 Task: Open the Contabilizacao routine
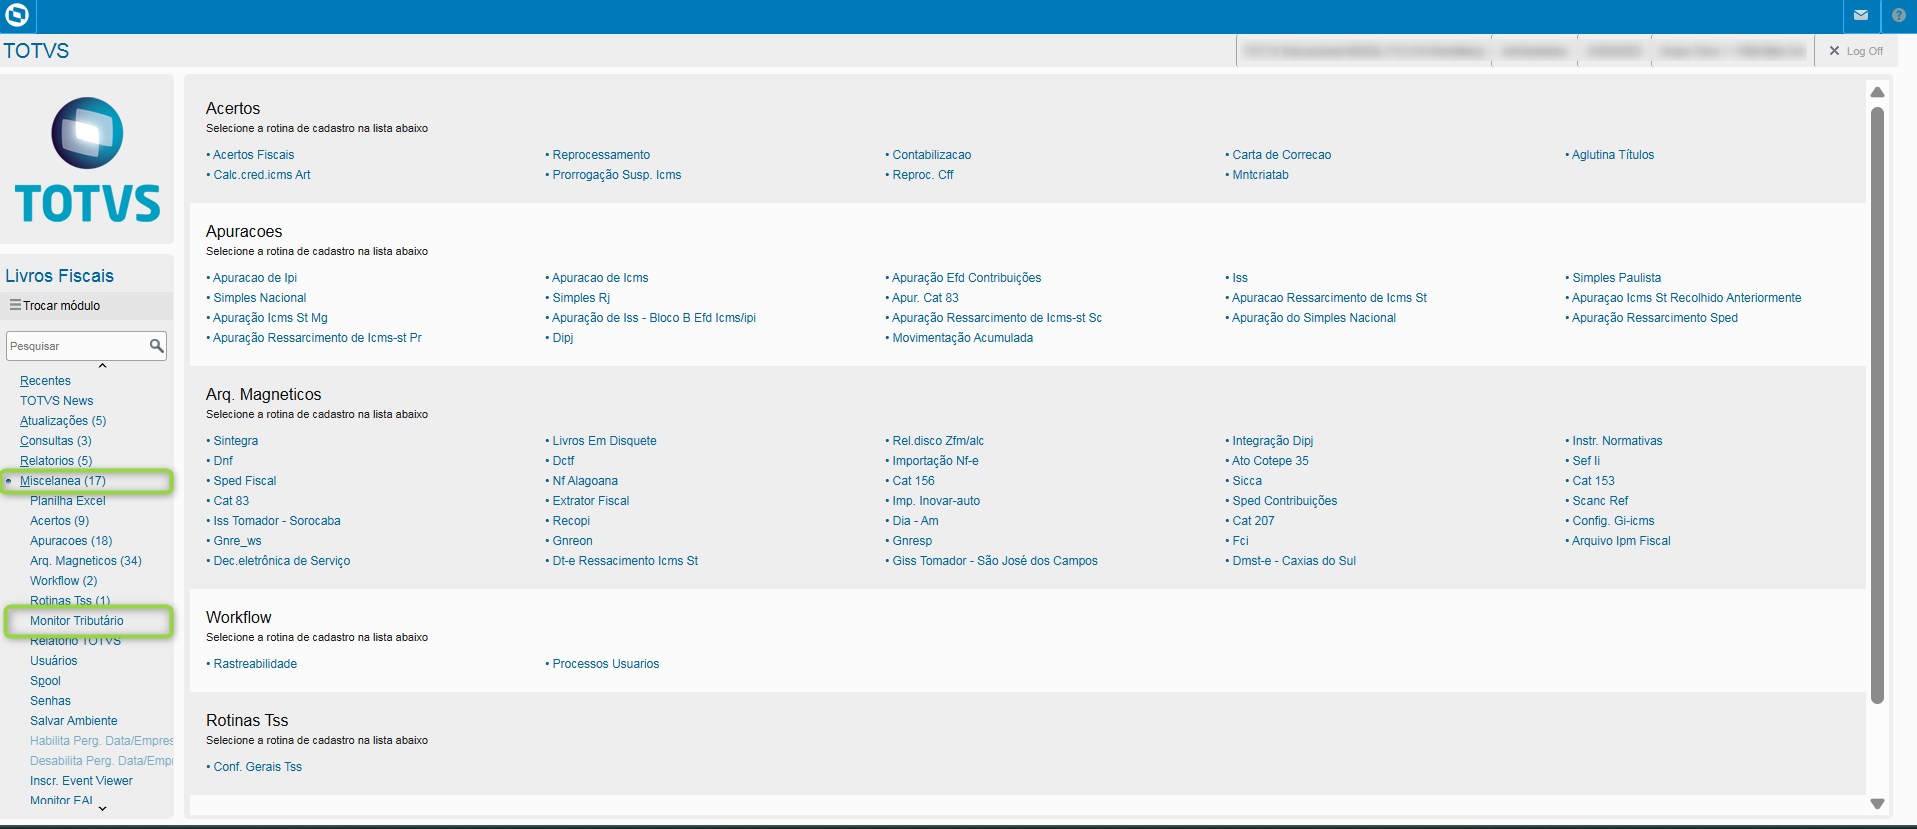932,155
